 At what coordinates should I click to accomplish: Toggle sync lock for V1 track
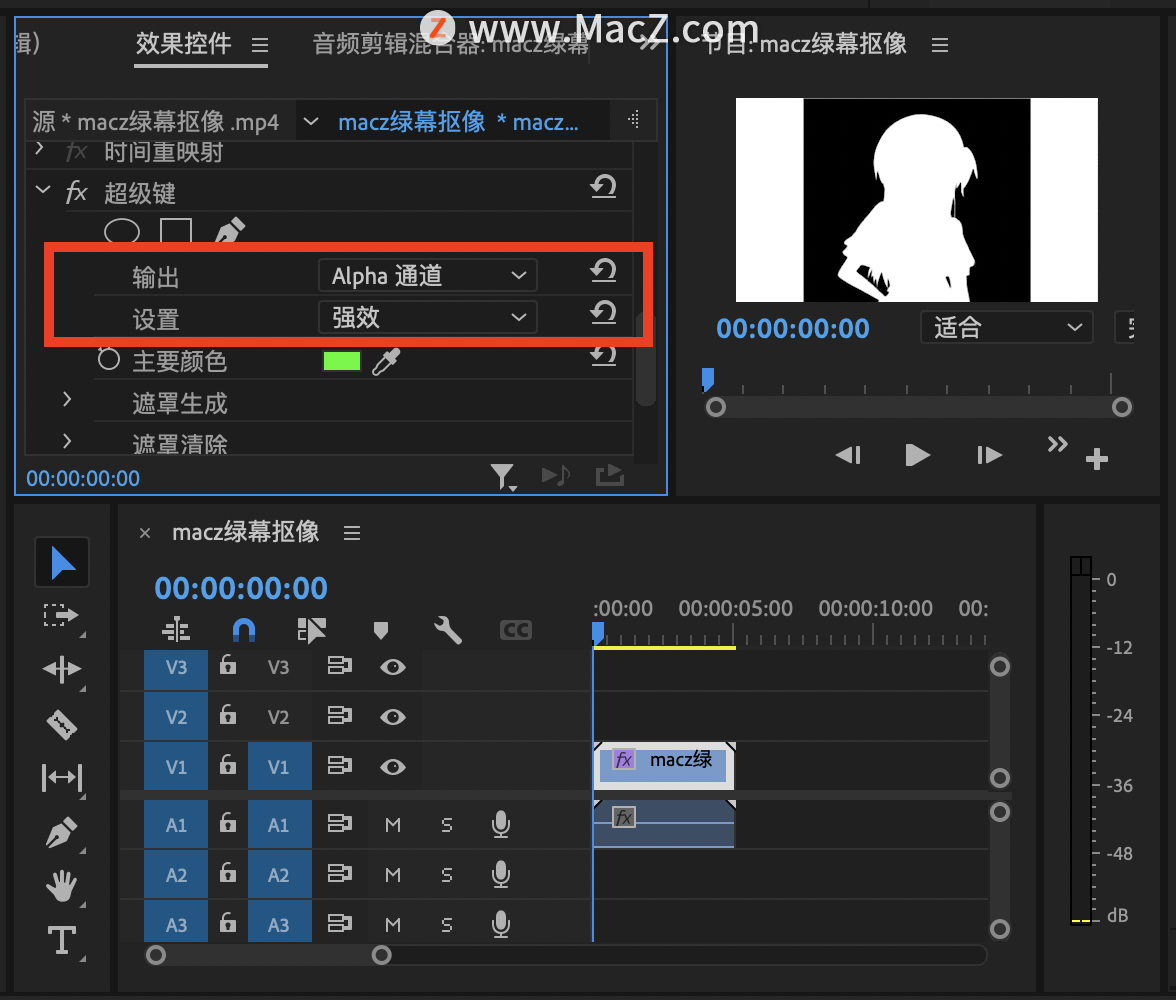[340, 766]
